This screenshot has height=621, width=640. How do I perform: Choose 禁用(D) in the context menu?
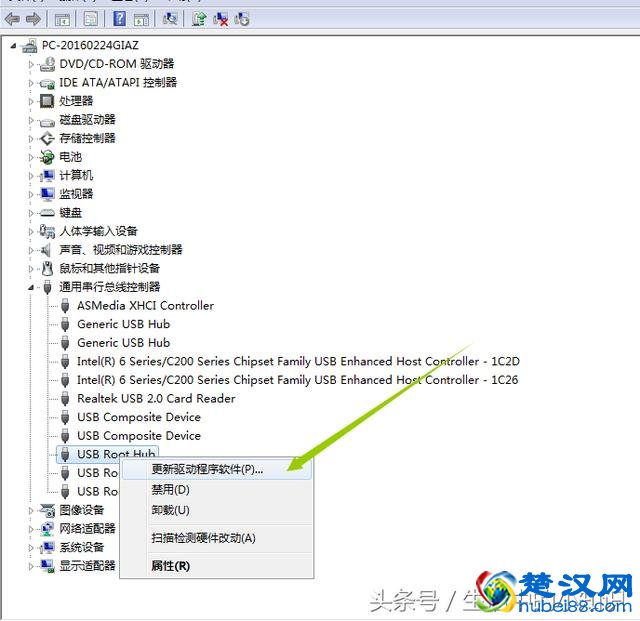[x=217, y=490]
